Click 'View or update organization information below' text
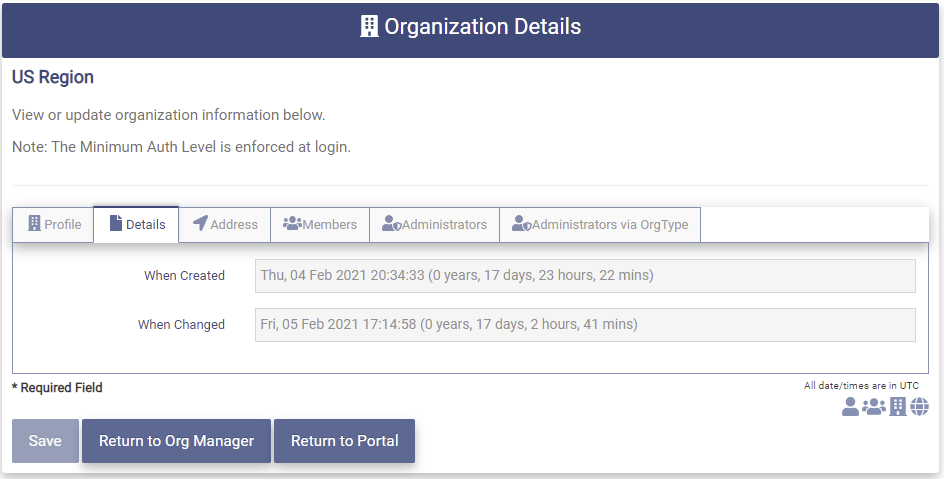The height and width of the screenshot is (479, 944). [x=169, y=115]
